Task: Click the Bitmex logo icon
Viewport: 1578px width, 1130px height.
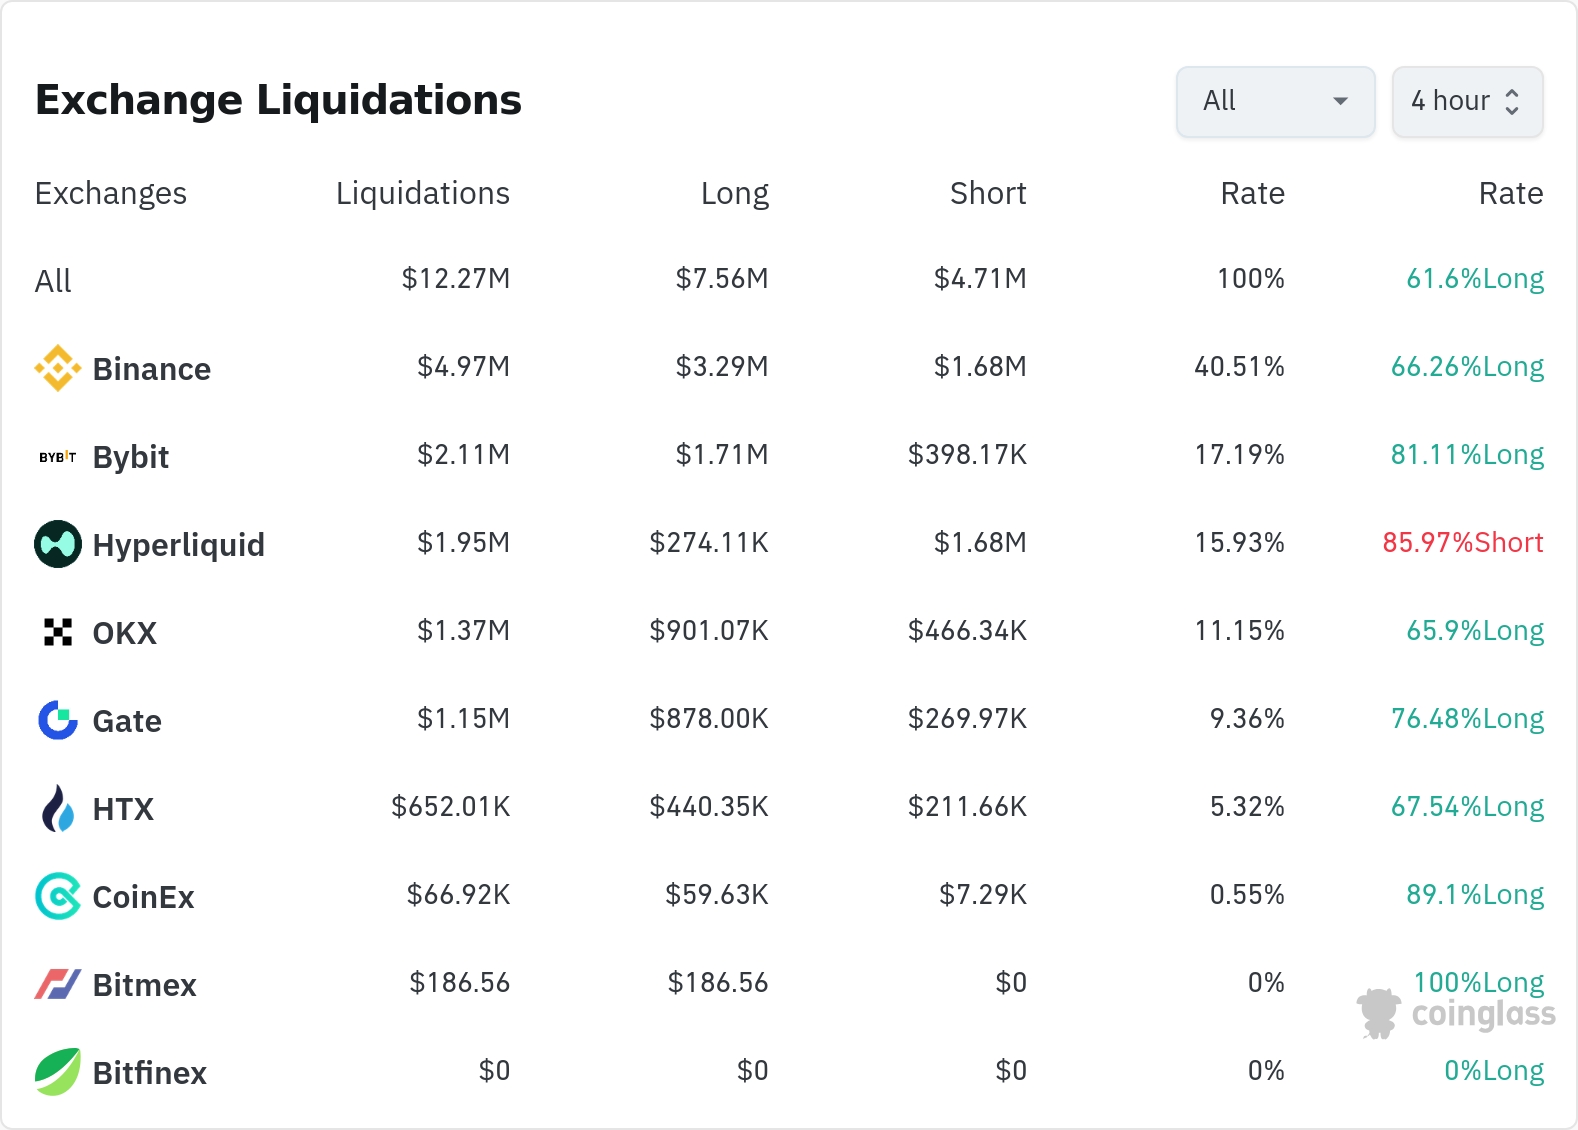Action: tap(58, 984)
